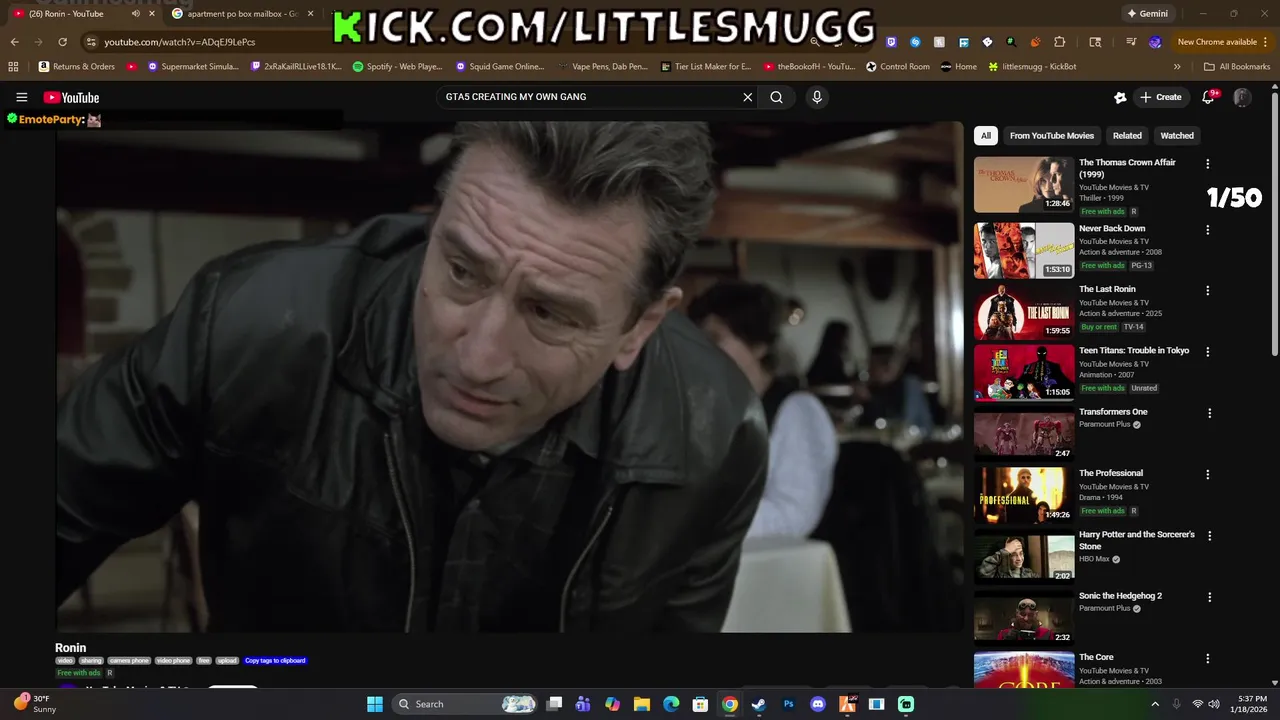Switch to the apartment po box mailbox tab
Viewport: 1280px width, 720px height.
(242, 14)
